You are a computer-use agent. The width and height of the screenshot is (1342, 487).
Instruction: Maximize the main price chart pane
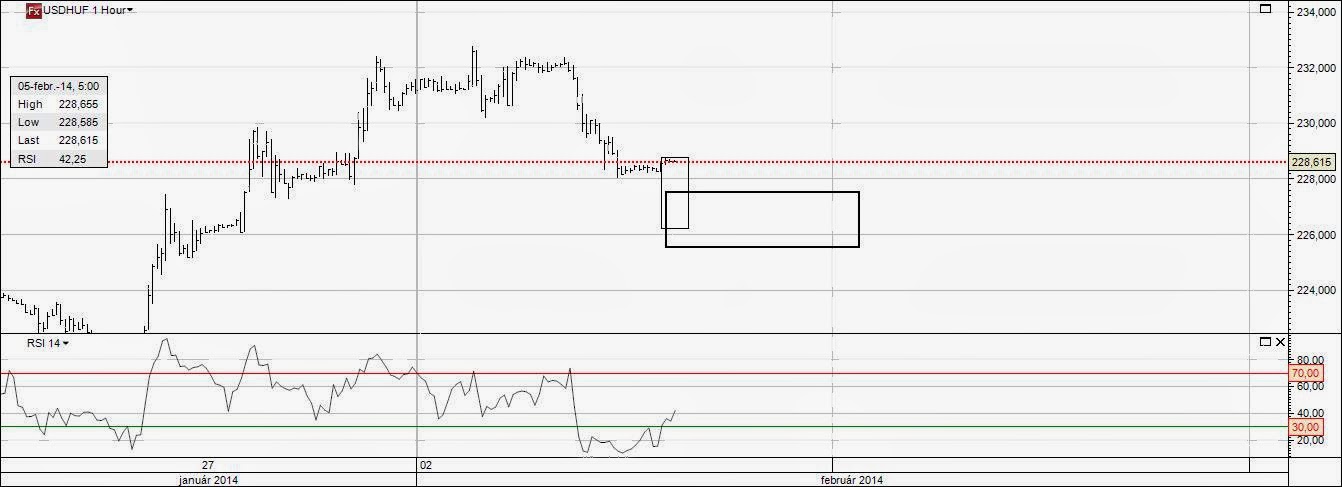(1265, 9)
